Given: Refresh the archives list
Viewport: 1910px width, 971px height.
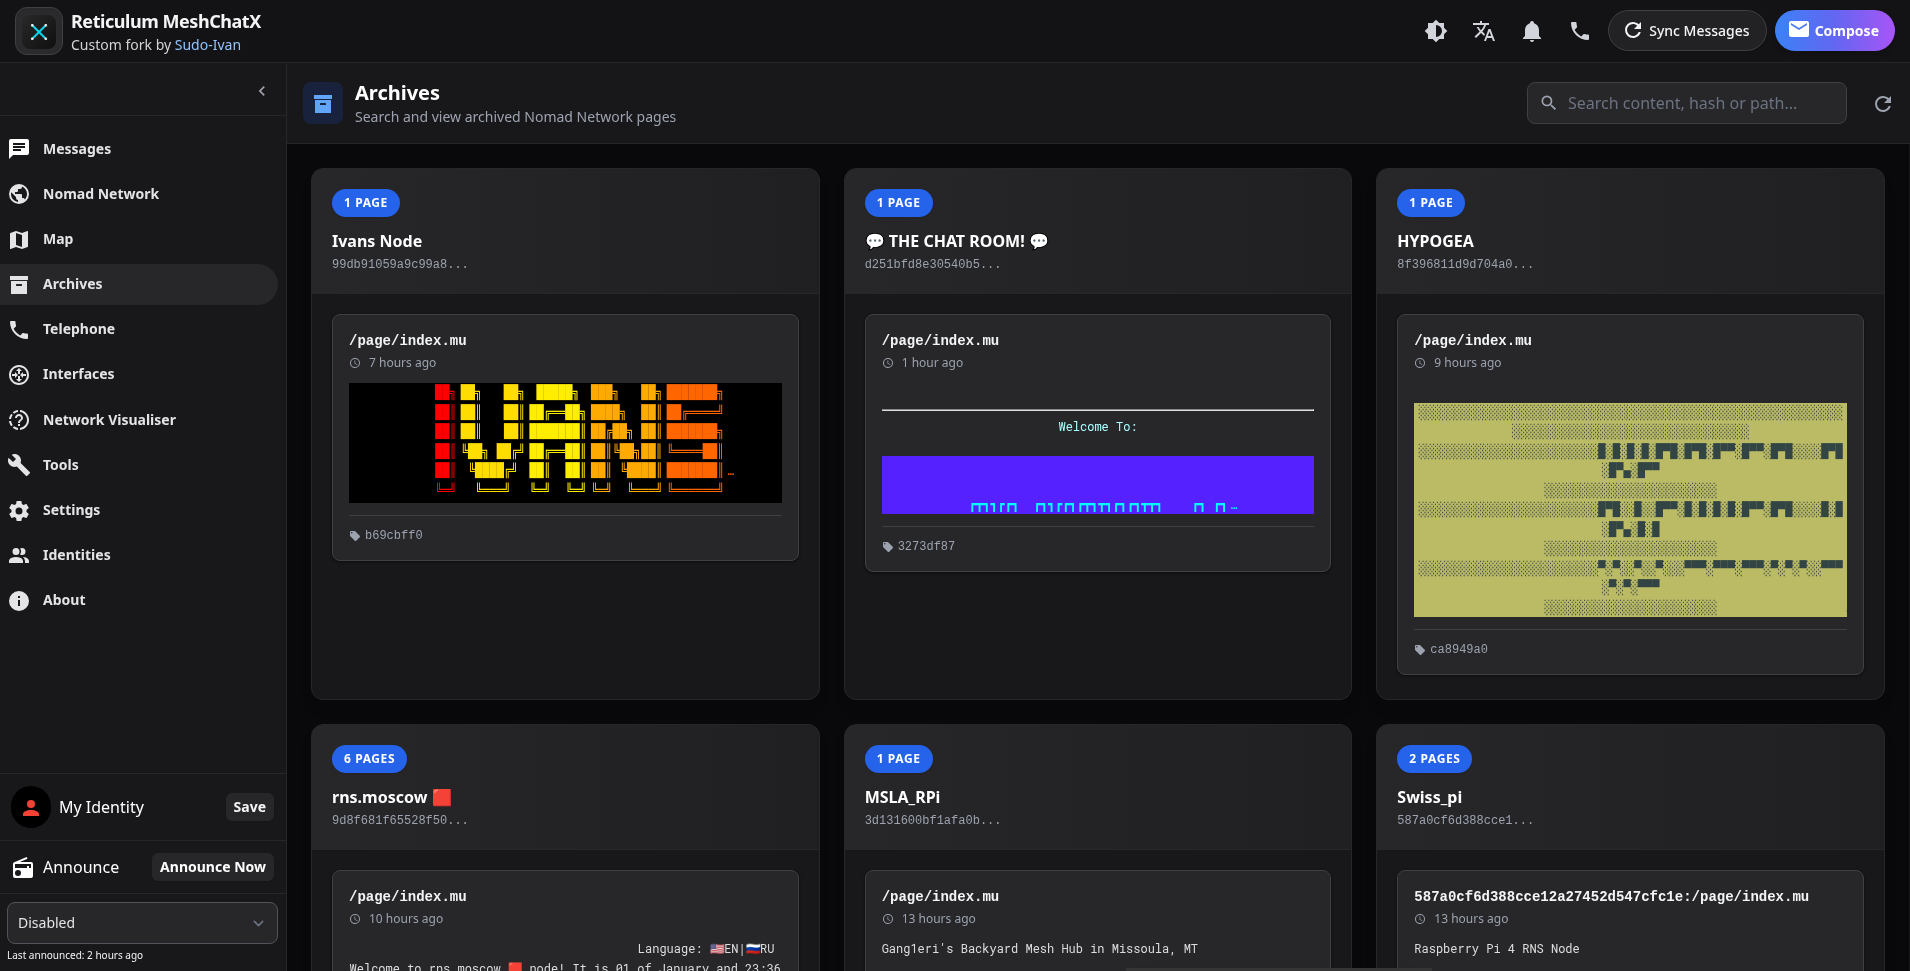Looking at the screenshot, I should (x=1883, y=104).
